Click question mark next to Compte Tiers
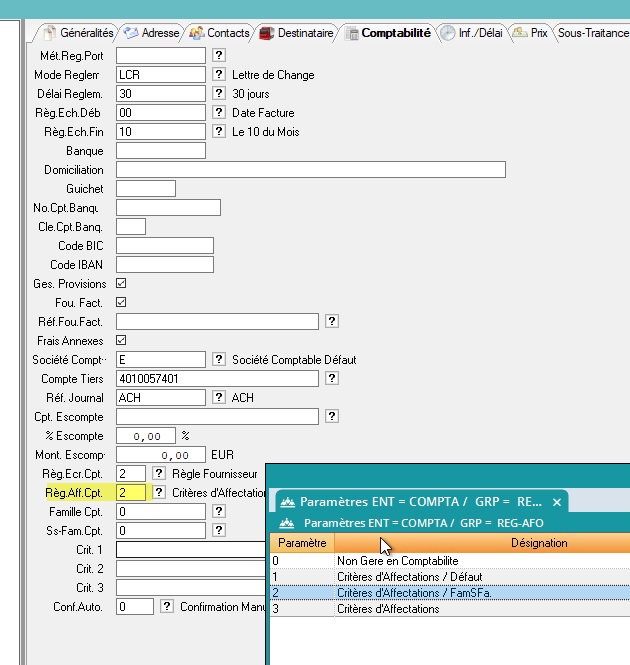Screen dimensions: 630x665 tap(332, 379)
